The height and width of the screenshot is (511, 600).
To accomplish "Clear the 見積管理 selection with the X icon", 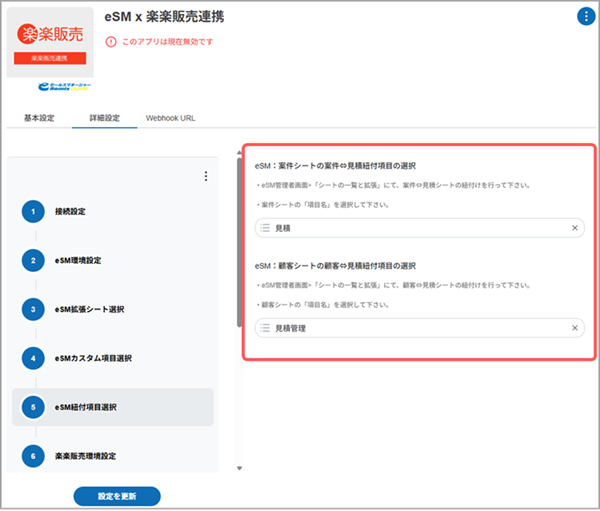I will pyautogui.click(x=575, y=328).
